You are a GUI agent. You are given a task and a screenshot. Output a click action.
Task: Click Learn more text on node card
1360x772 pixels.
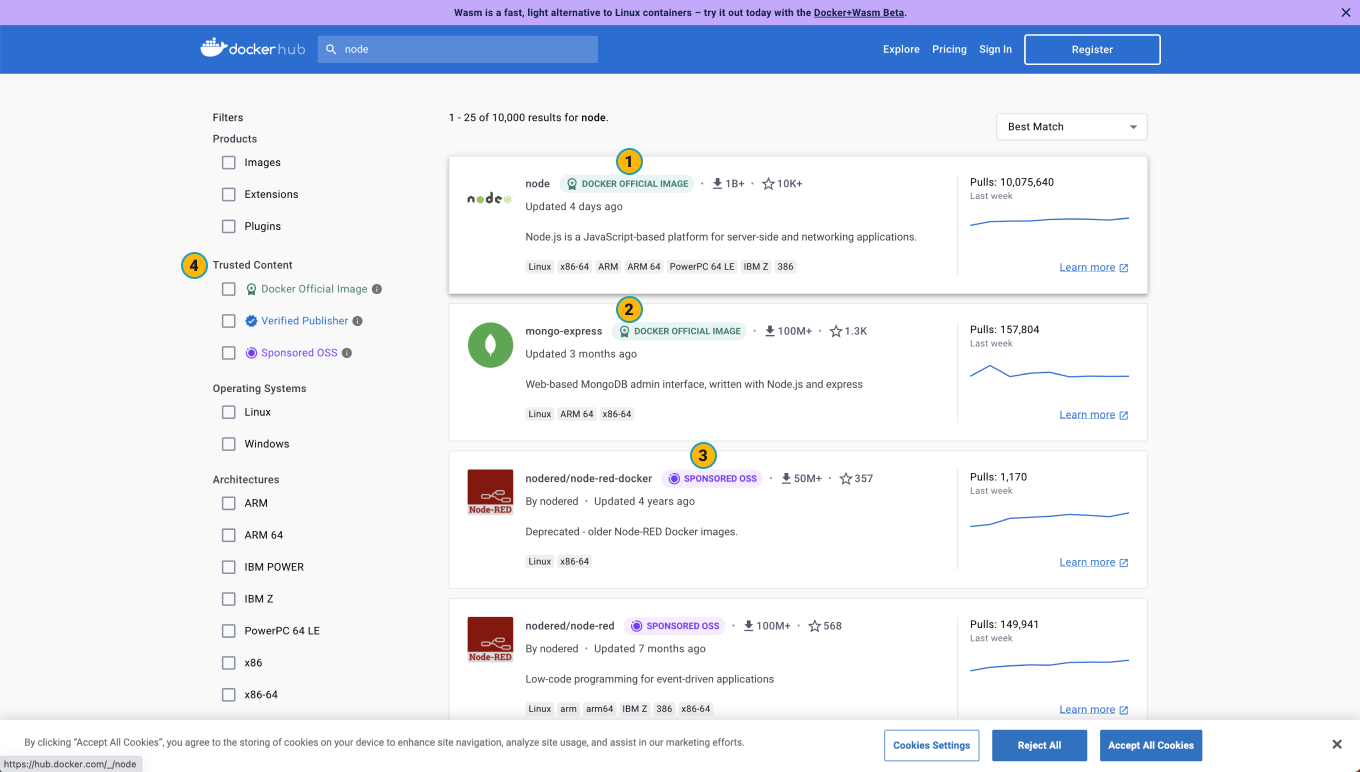point(1087,268)
